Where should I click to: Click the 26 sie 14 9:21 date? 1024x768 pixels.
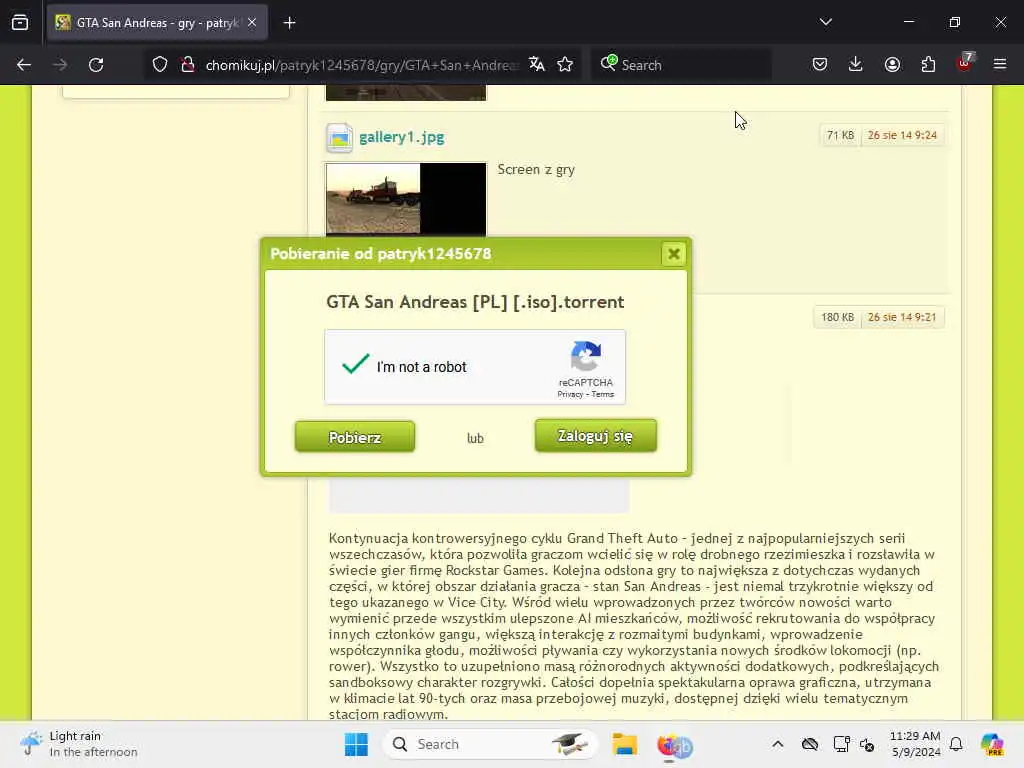(x=902, y=317)
